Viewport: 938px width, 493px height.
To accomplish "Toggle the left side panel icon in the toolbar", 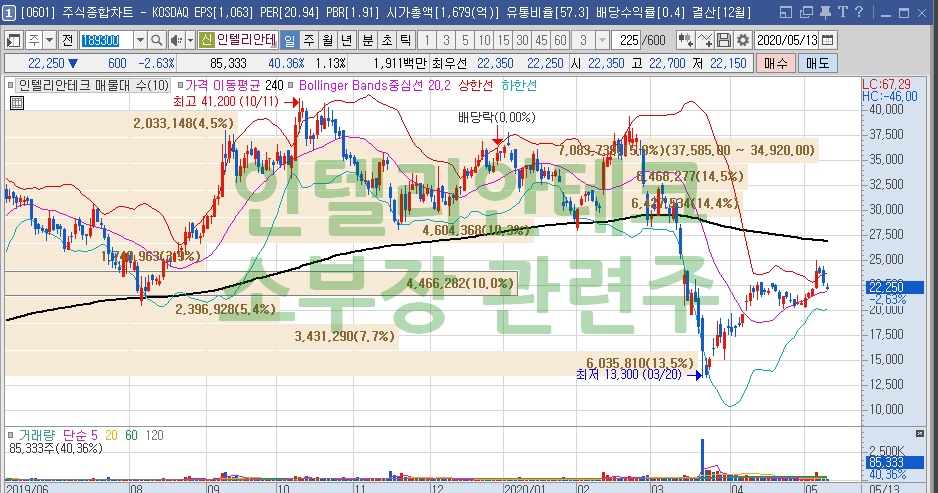I will coord(13,40).
